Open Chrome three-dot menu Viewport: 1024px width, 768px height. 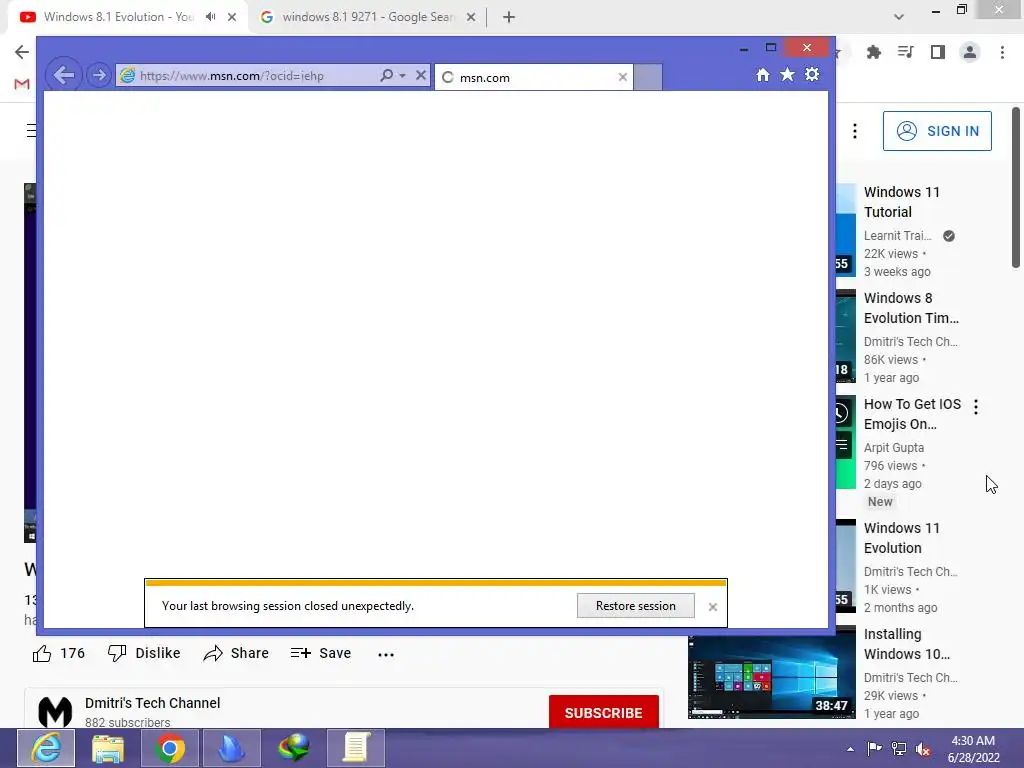pyautogui.click(x=1002, y=52)
